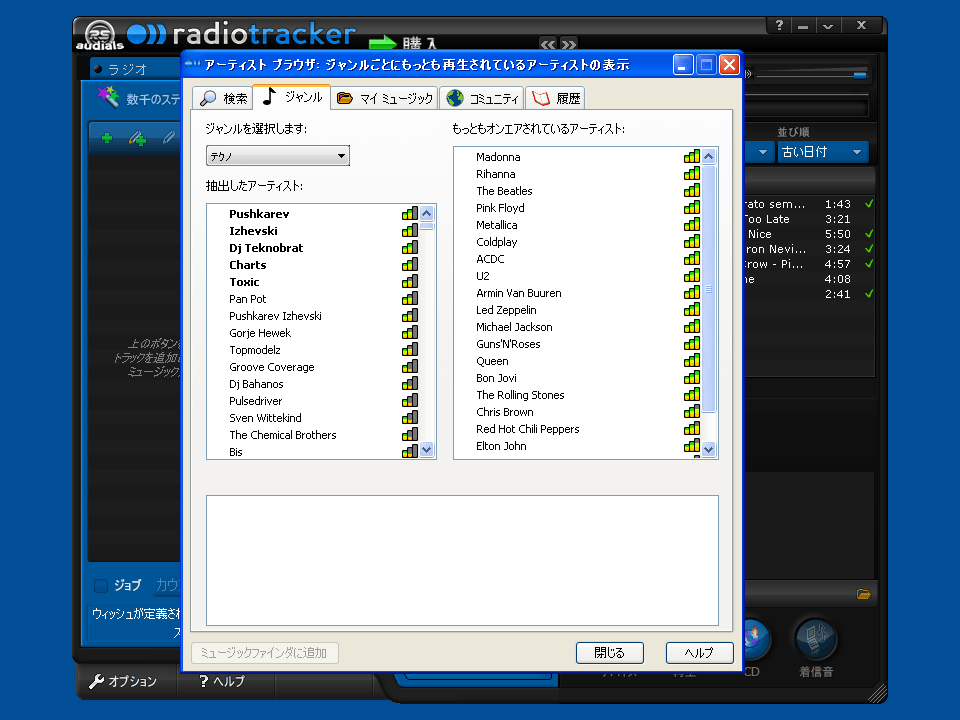The width and height of the screenshot is (960, 720).
Task: Select Rihanna in most-aired list
Action: [x=495, y=174]
